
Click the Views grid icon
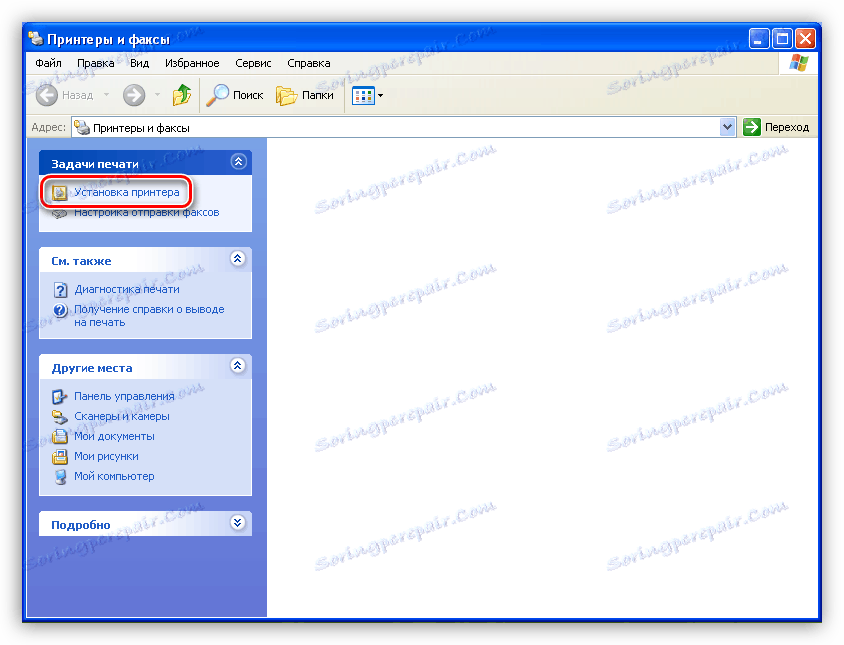(363, 96)
